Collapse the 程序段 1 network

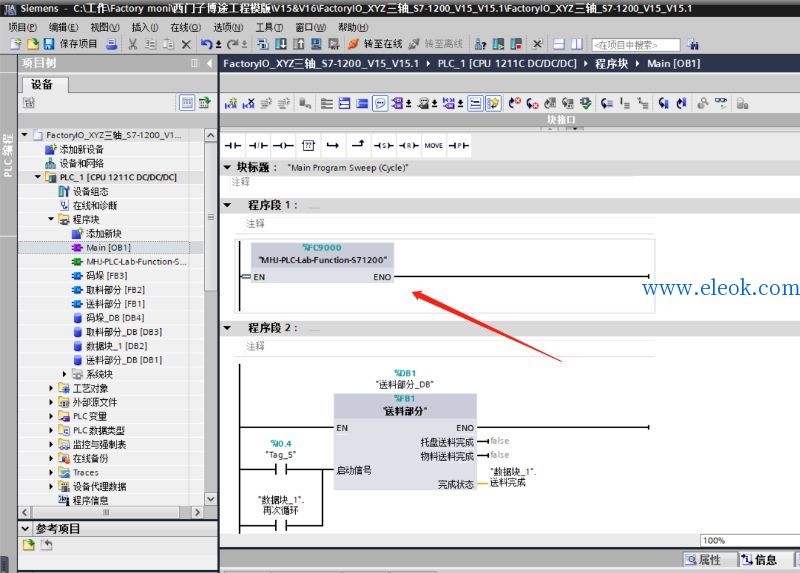point(228,205)
